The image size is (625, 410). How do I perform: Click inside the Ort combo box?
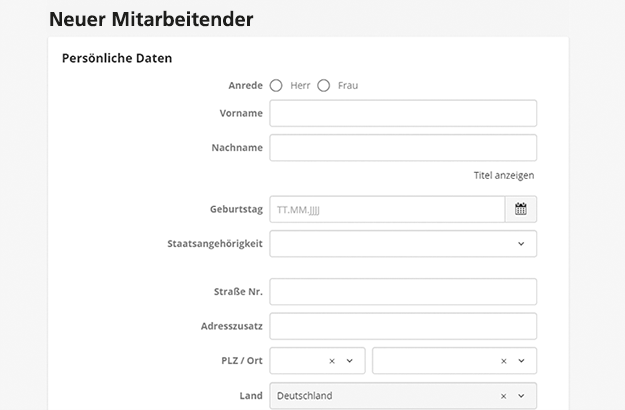430,361
